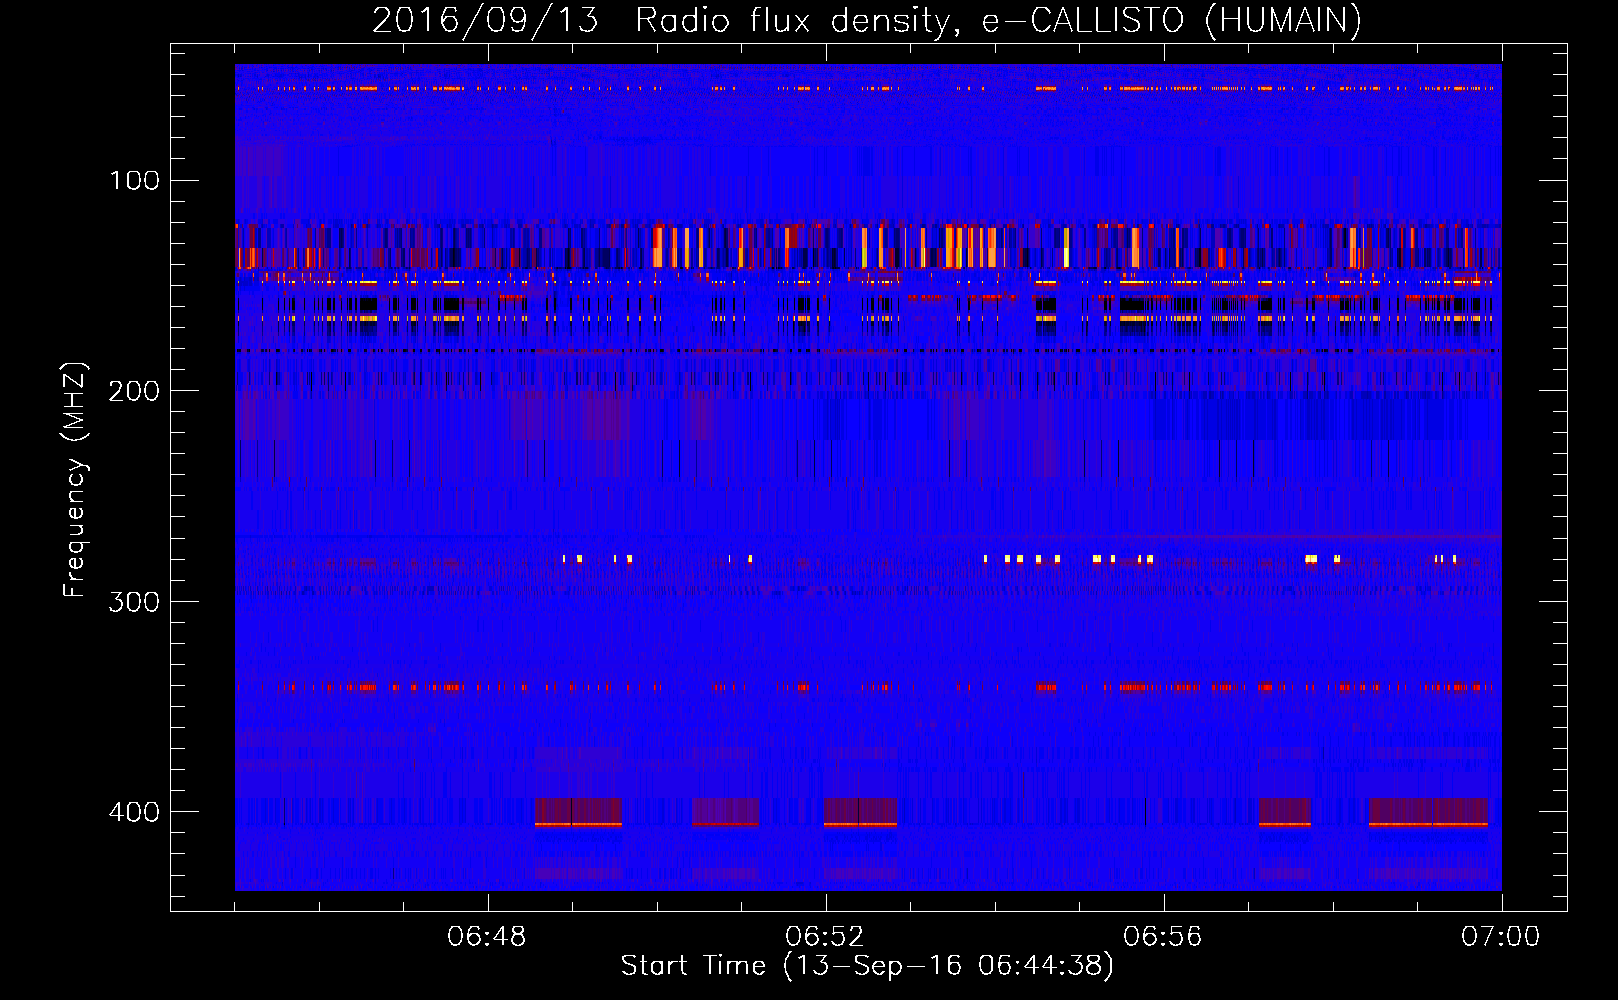Viewport: 1618px width, 1000px height.
Task: Click the 300 frequency tick label
Action: pyautogui.click(x=135, y=602)
